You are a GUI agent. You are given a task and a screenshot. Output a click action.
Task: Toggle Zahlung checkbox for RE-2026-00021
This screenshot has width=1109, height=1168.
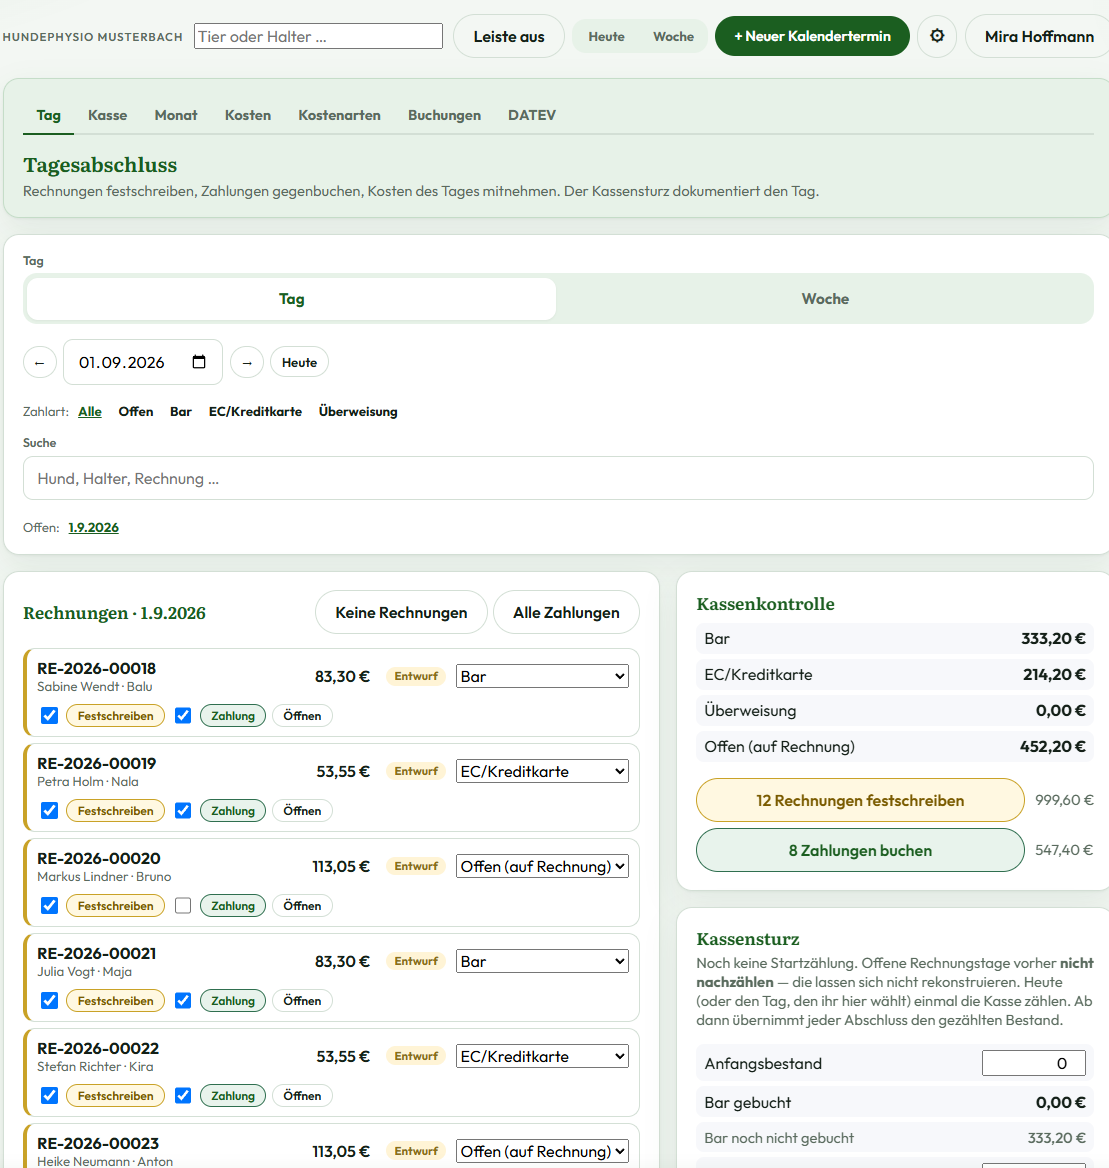pos(182,1000)
